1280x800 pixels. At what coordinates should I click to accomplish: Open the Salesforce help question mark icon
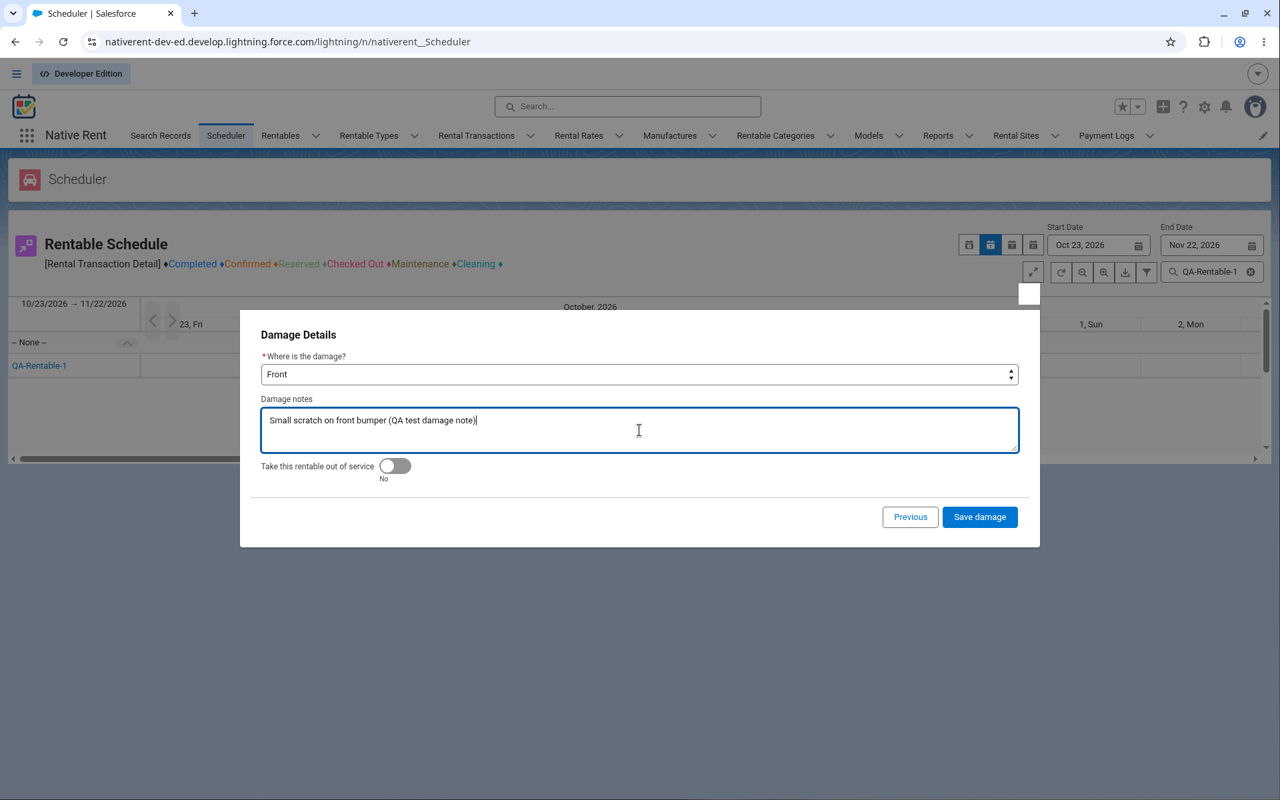click(1183, 107)
